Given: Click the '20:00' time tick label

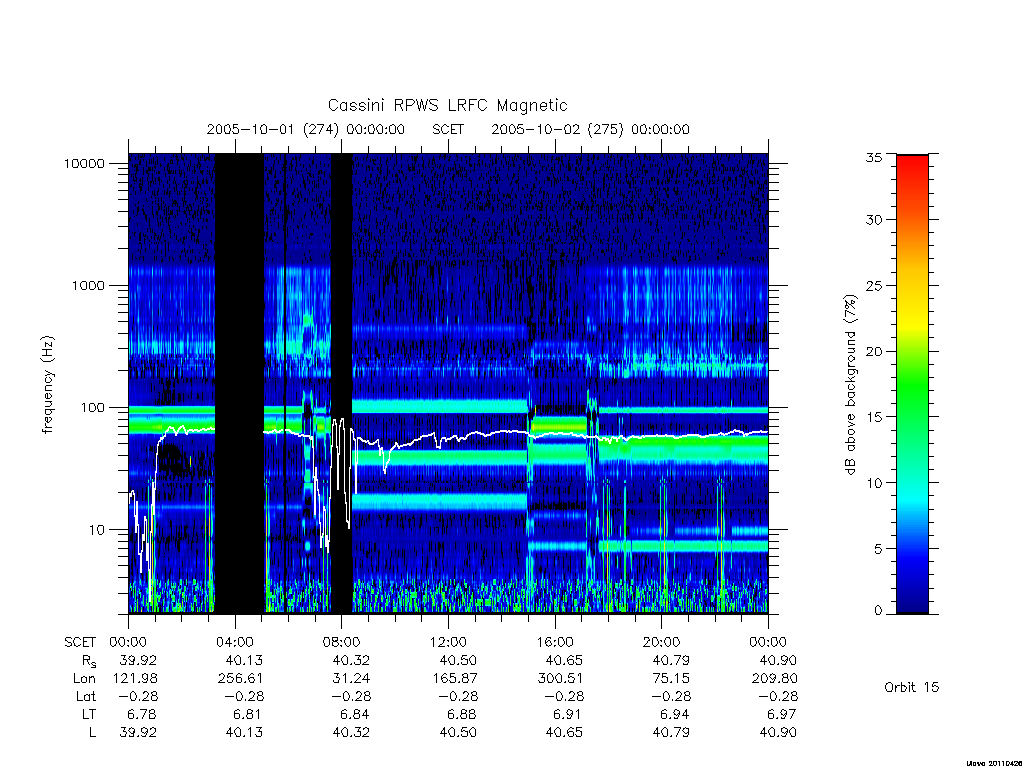Looking at the screenshot, I should coord(662,642).
